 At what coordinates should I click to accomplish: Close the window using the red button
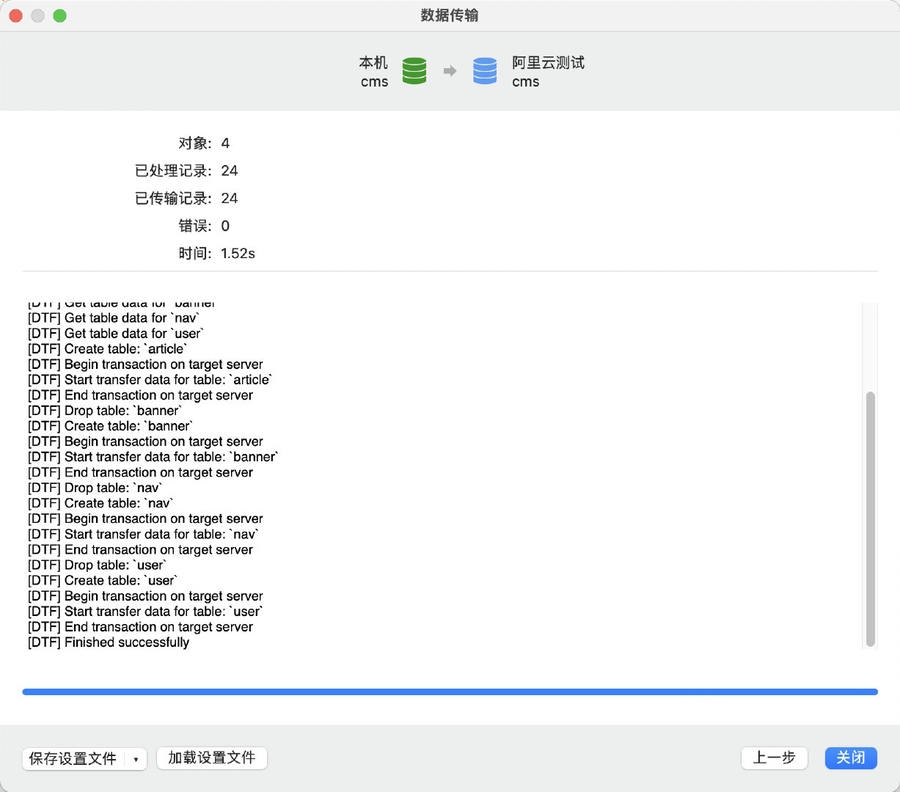tap(16, 16)
